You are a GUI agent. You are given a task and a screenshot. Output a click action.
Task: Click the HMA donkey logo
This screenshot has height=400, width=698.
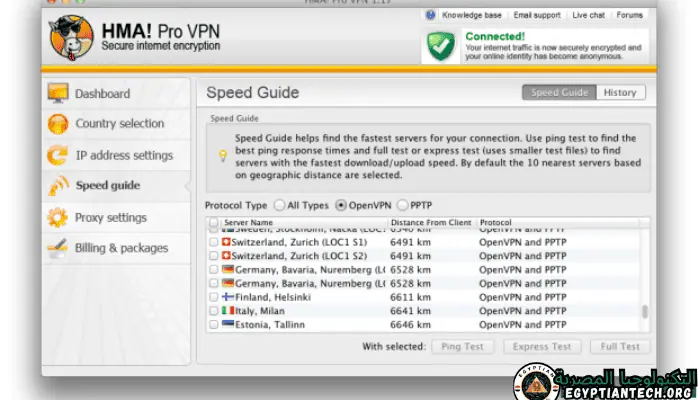[x=70, y=36]
